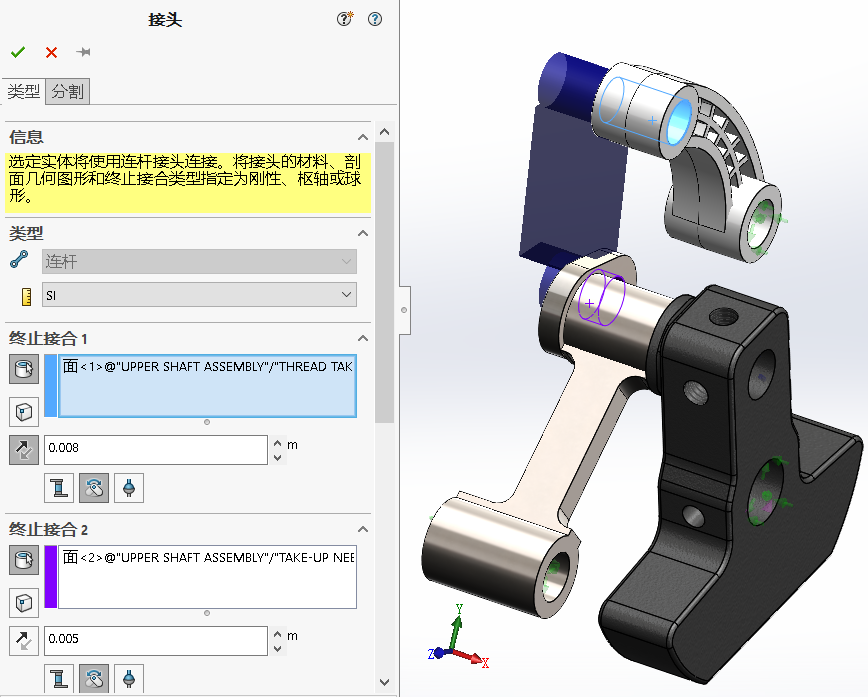Select the 类型 tab
The height and width of the screenshot is (697, 868).
tap(22, 91)
